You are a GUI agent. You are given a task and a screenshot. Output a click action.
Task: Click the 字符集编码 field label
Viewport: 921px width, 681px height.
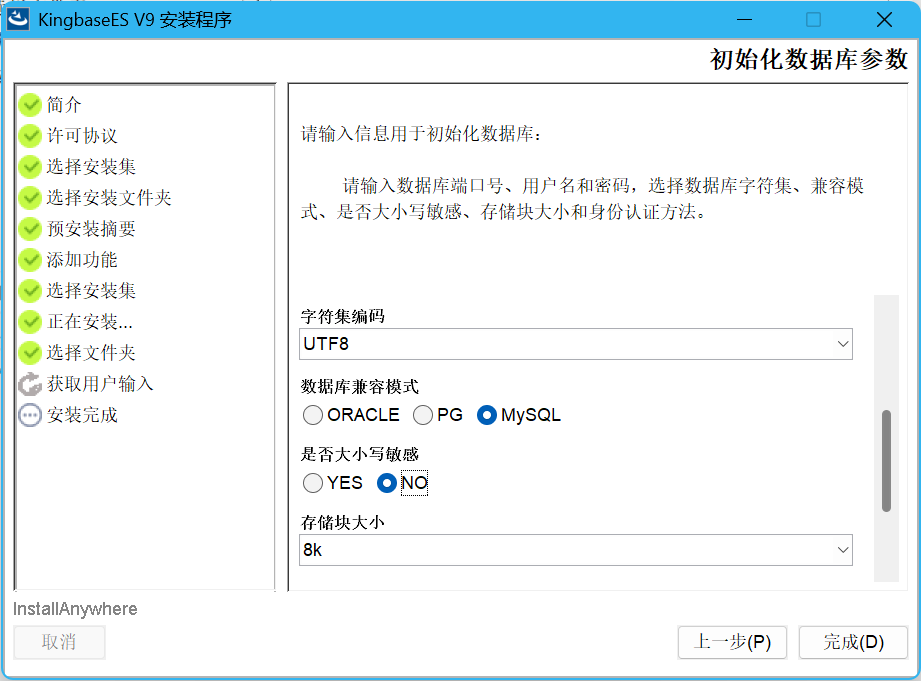click(342, 316)
